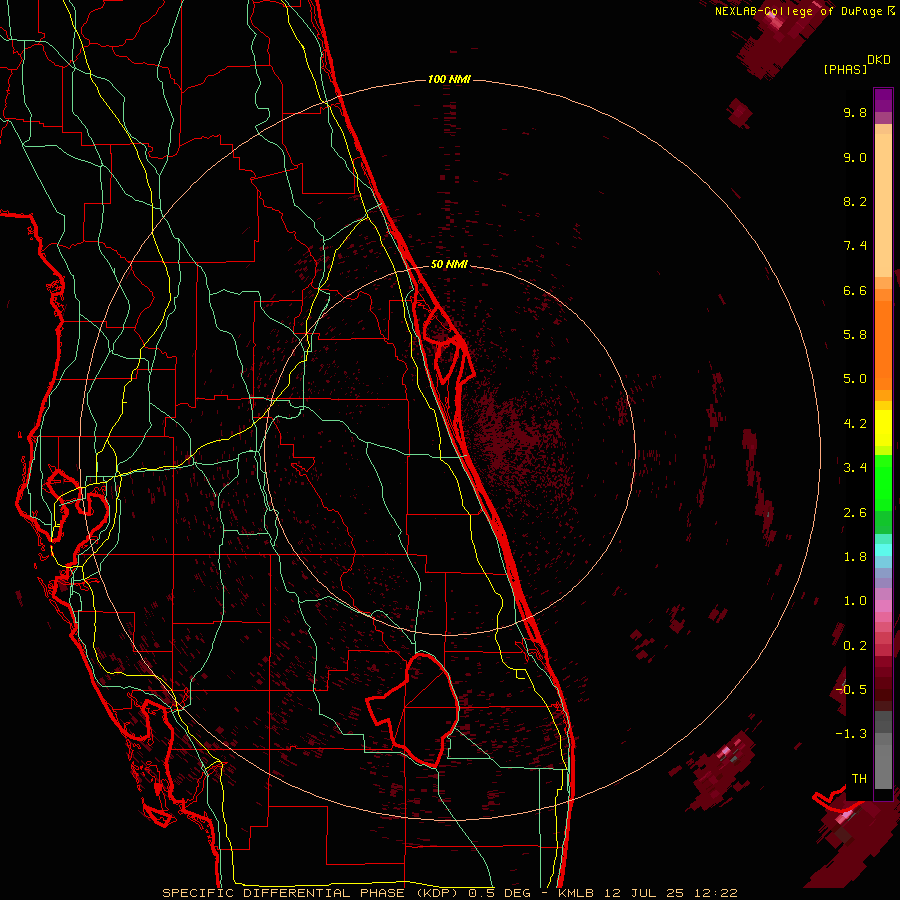Click the DKD product label
Image resolution: width=900 pixels, height=900 pixels.
click(x=879, y=60)
